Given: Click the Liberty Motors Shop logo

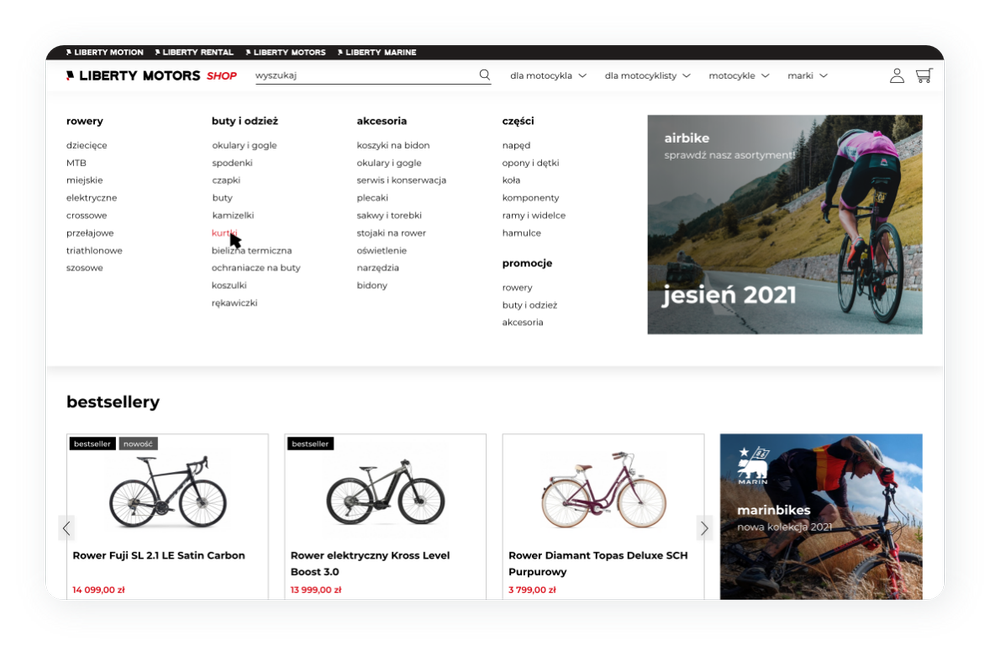Looking at the screenshot, I should [x=151, y=76].
